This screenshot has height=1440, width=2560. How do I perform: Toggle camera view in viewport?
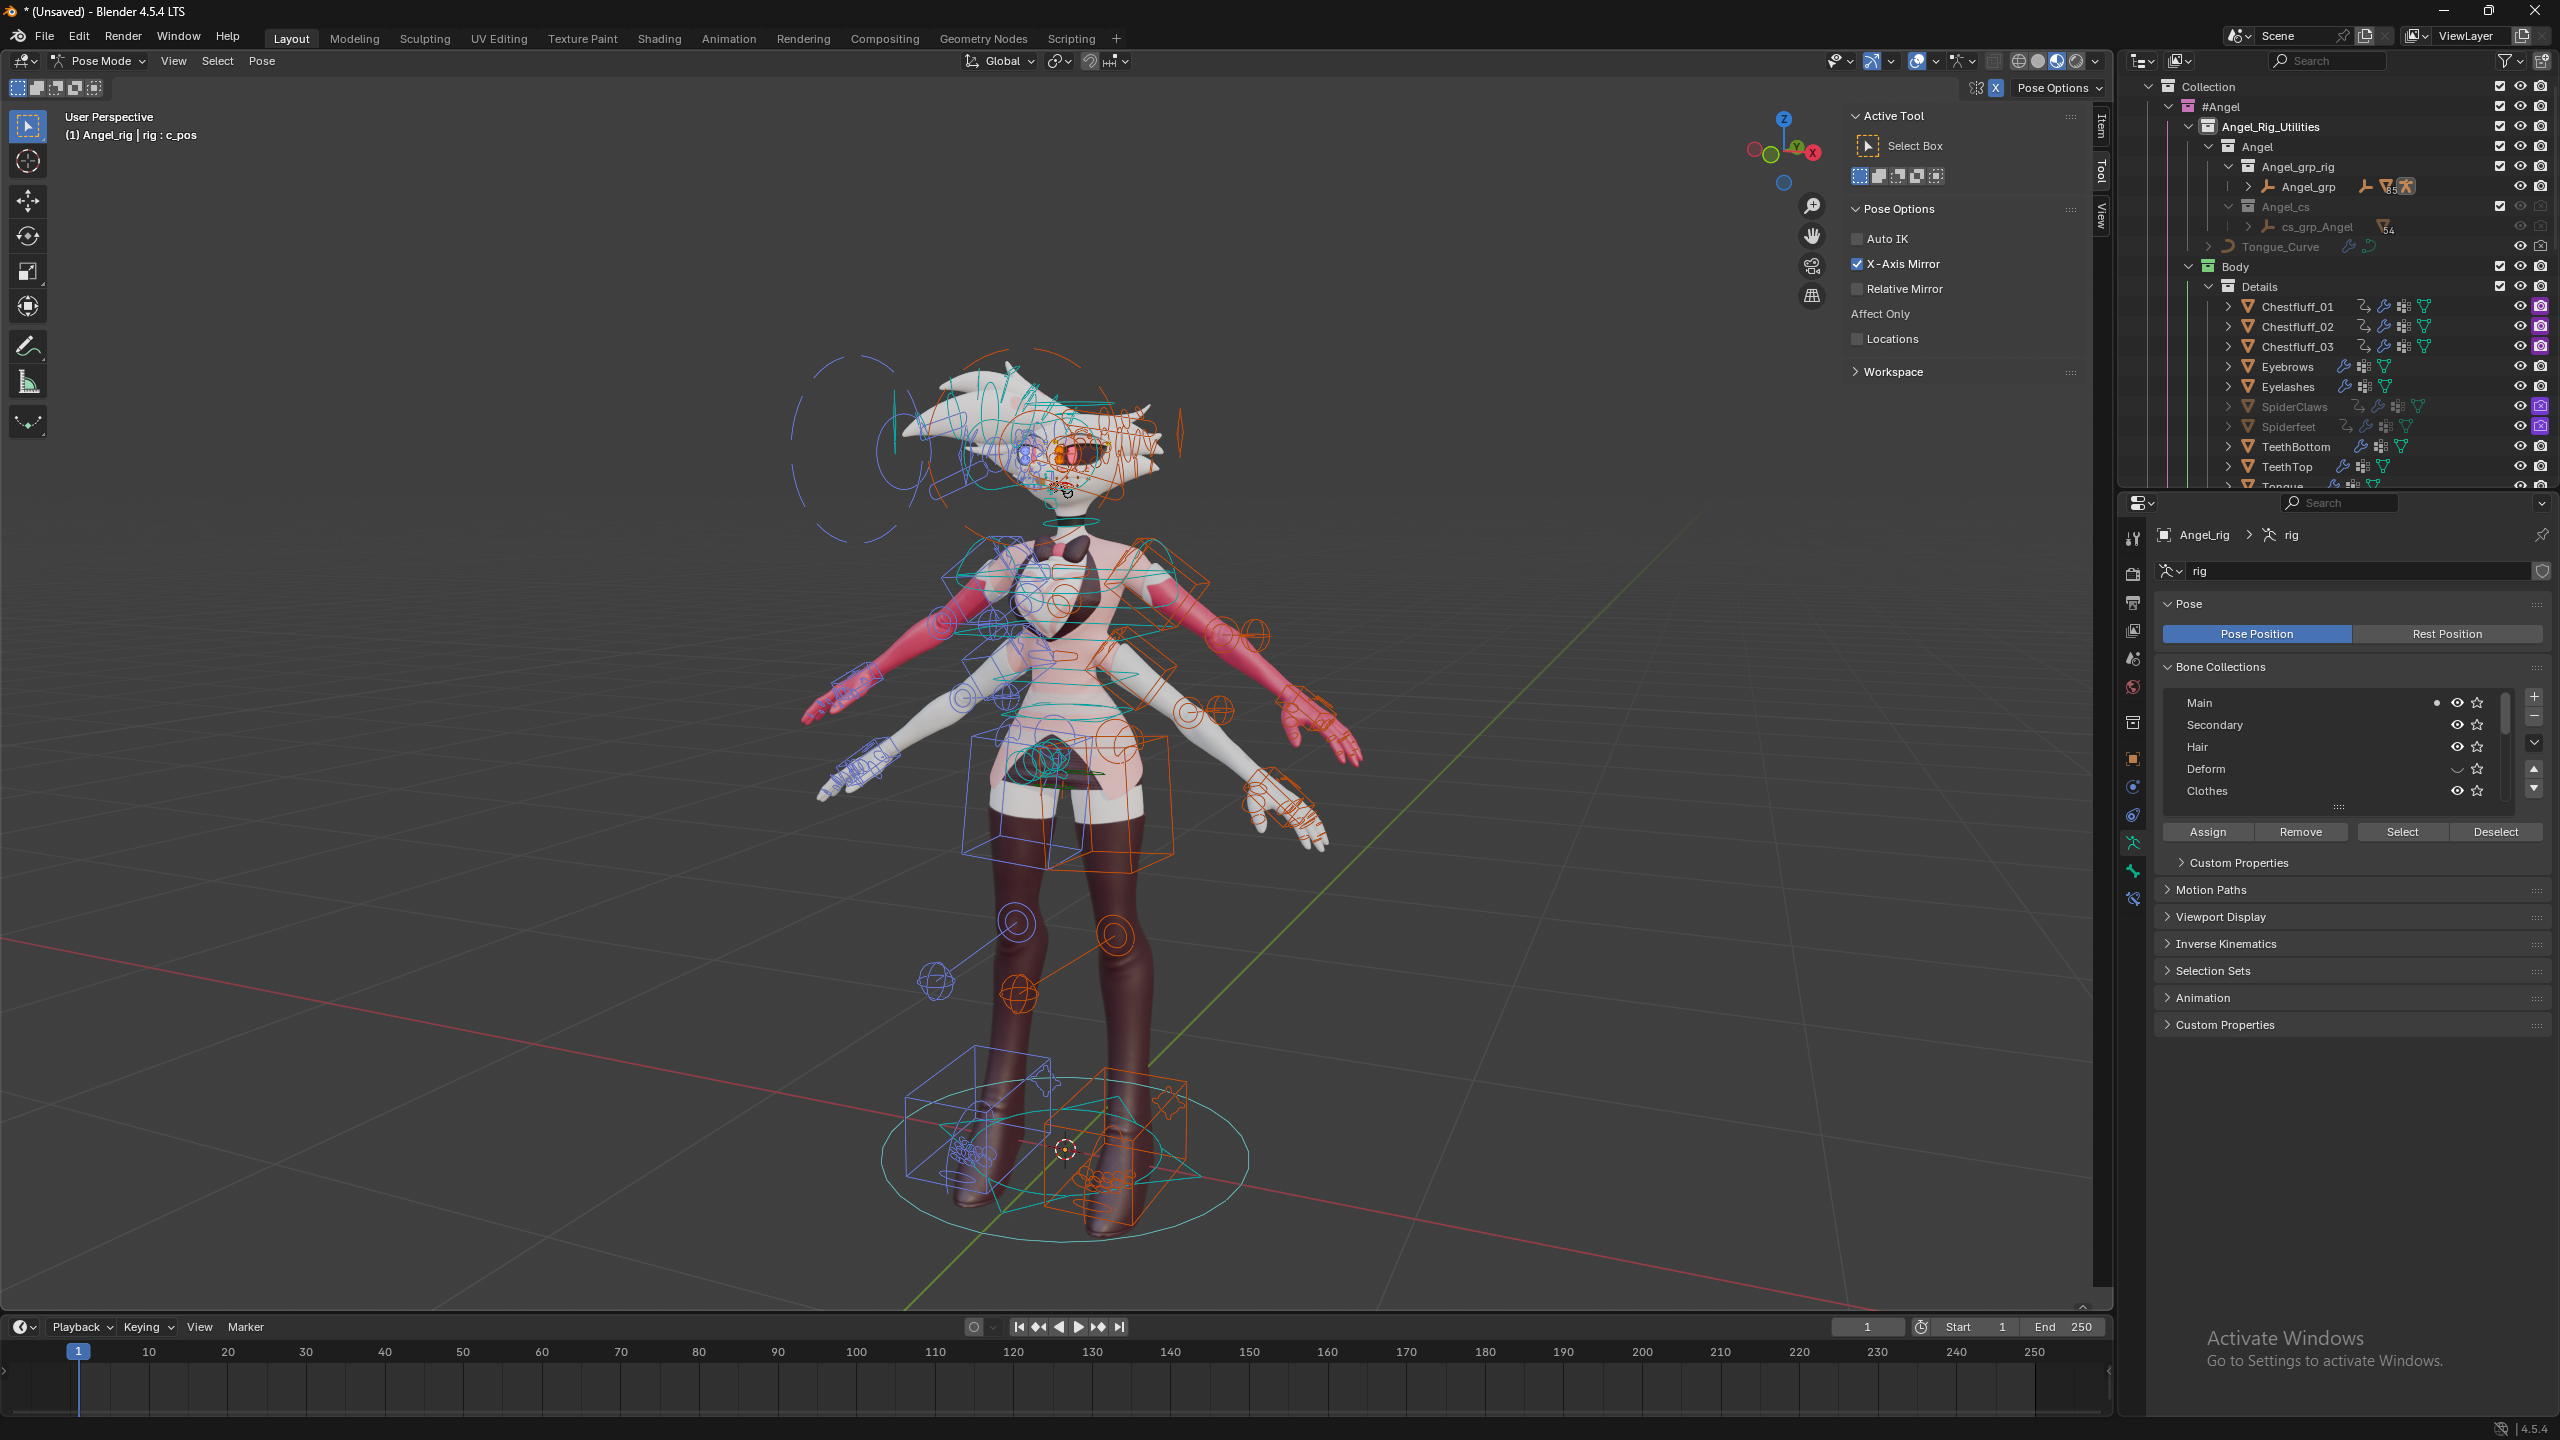(x=1812, y=266)
